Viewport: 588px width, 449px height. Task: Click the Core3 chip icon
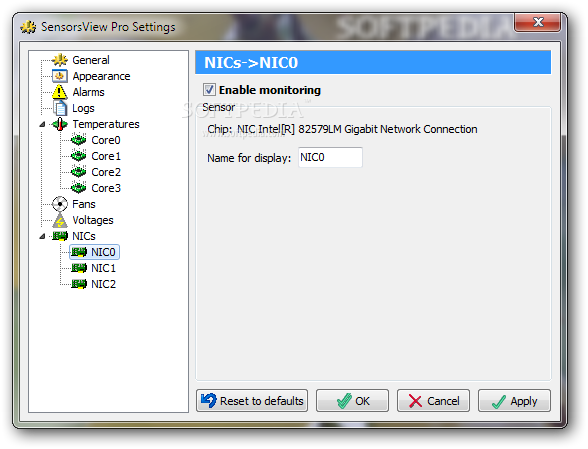[x=79, y=188]
